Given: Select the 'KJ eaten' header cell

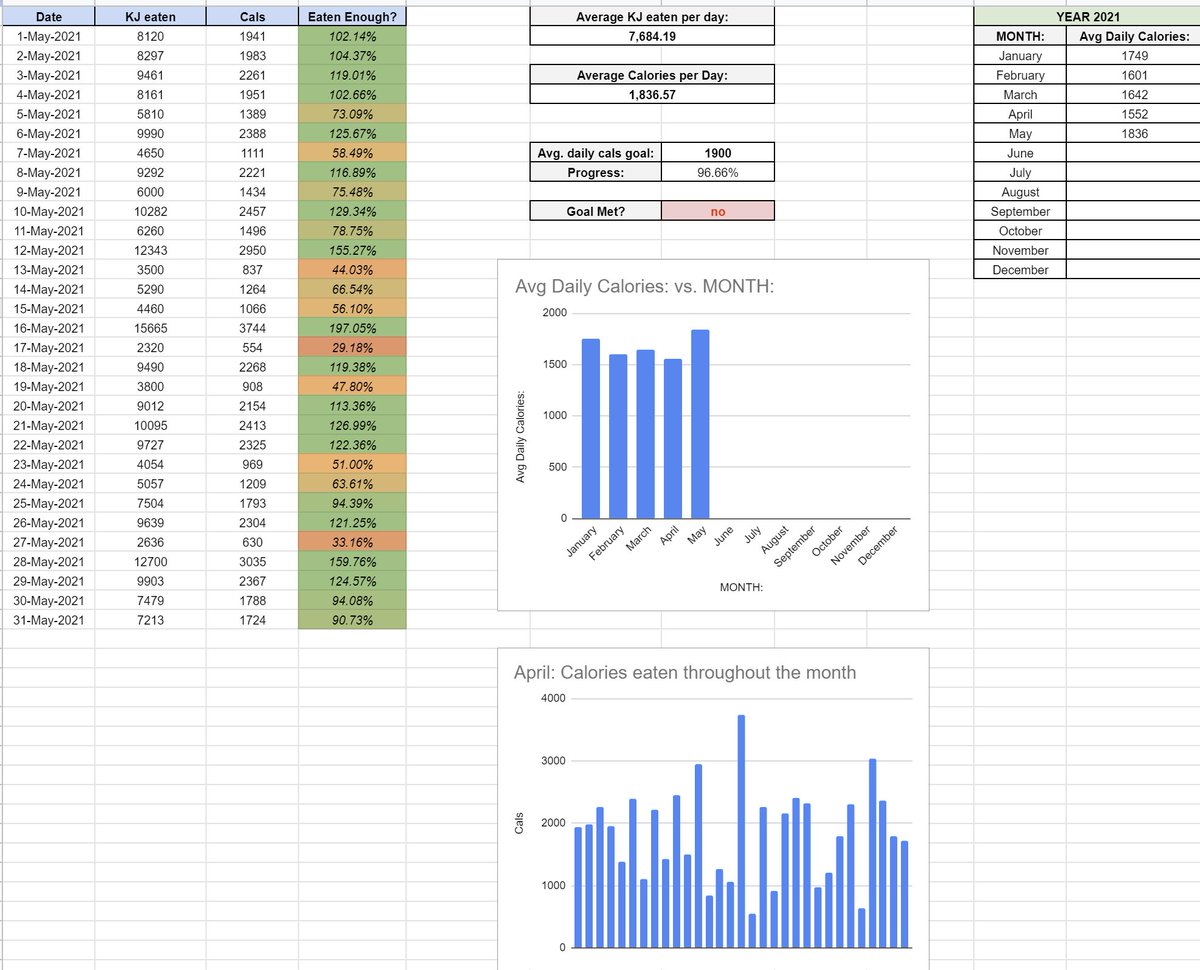Looking at the screenshot, I should (150, 16).
